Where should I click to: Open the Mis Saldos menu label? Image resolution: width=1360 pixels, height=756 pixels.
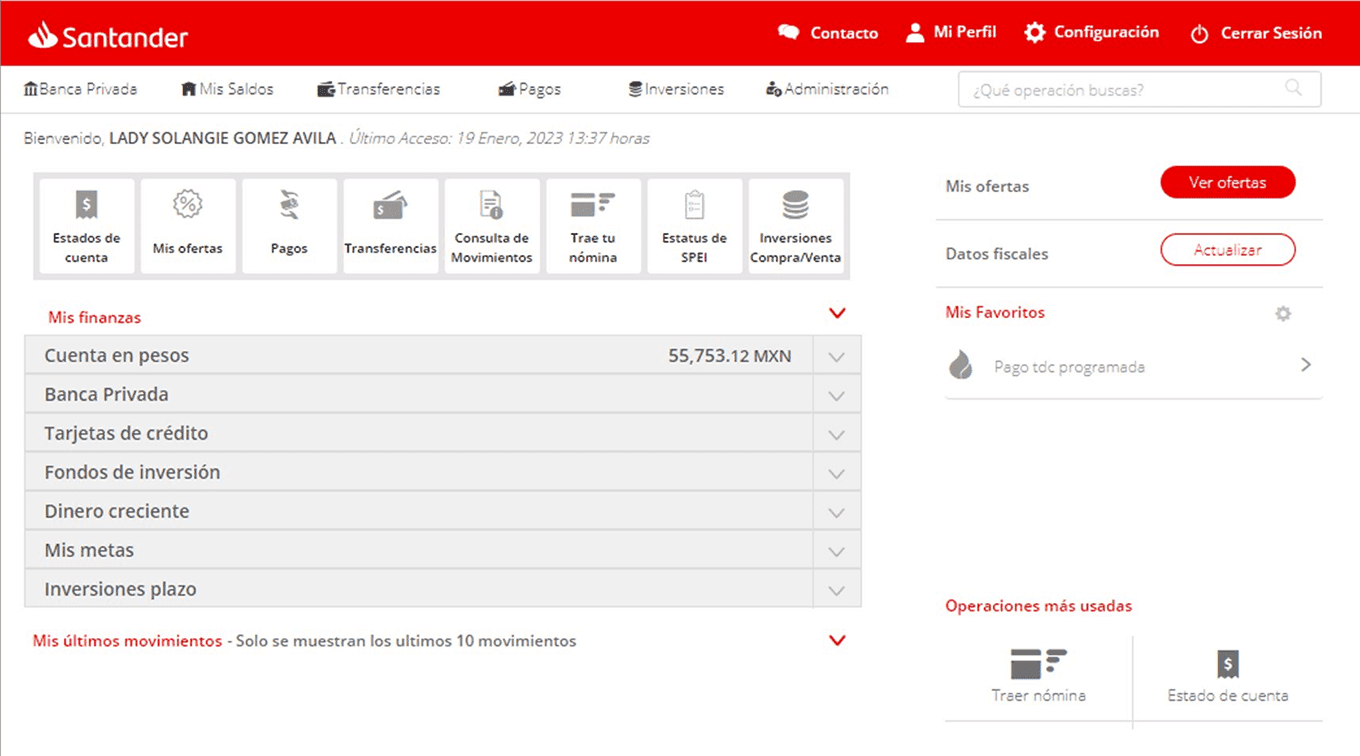[x=236, y=89]
